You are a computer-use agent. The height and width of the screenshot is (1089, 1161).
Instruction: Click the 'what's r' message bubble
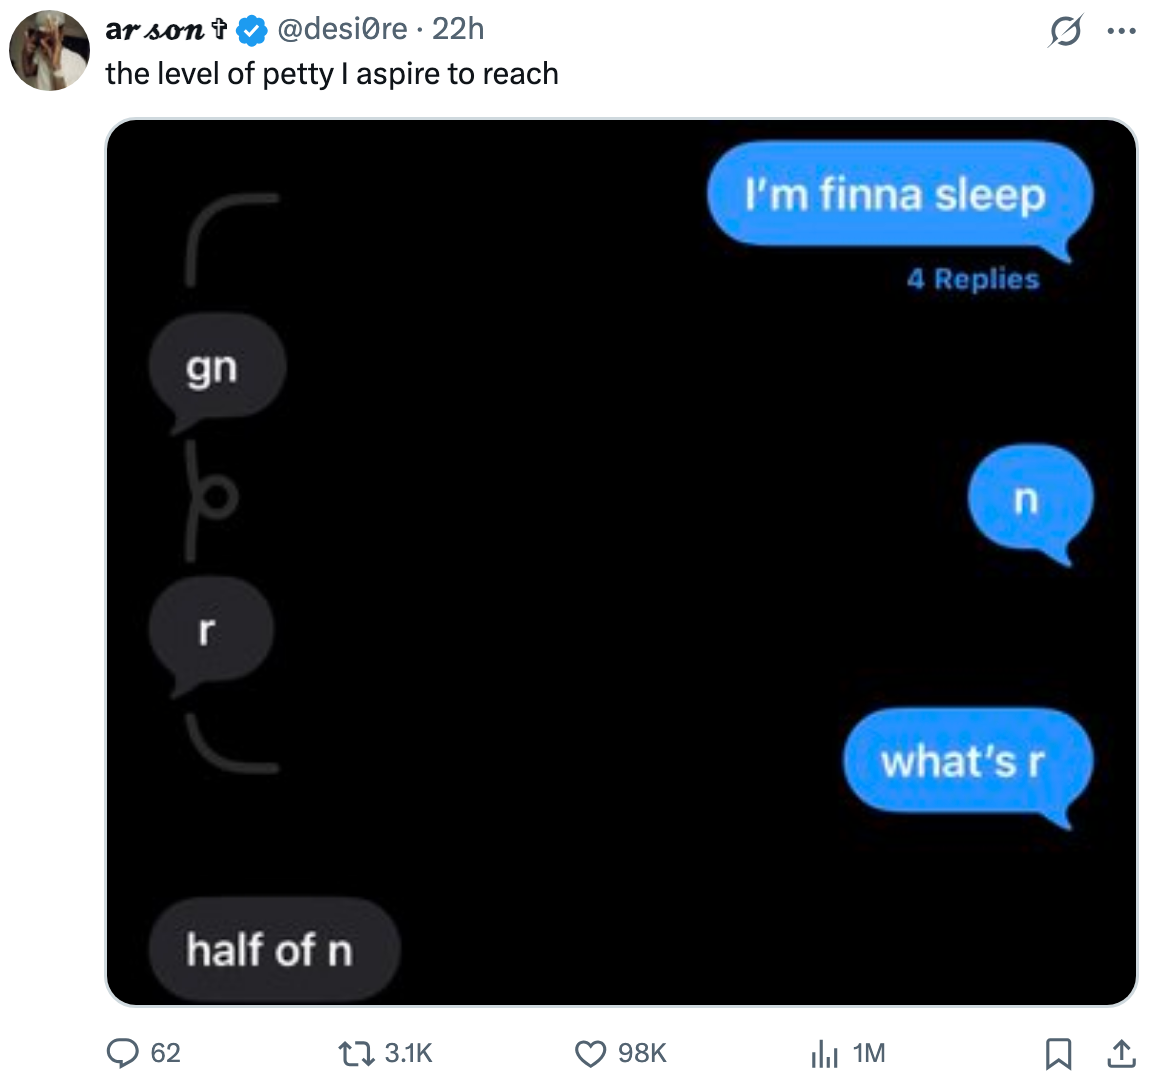point(964,763)
